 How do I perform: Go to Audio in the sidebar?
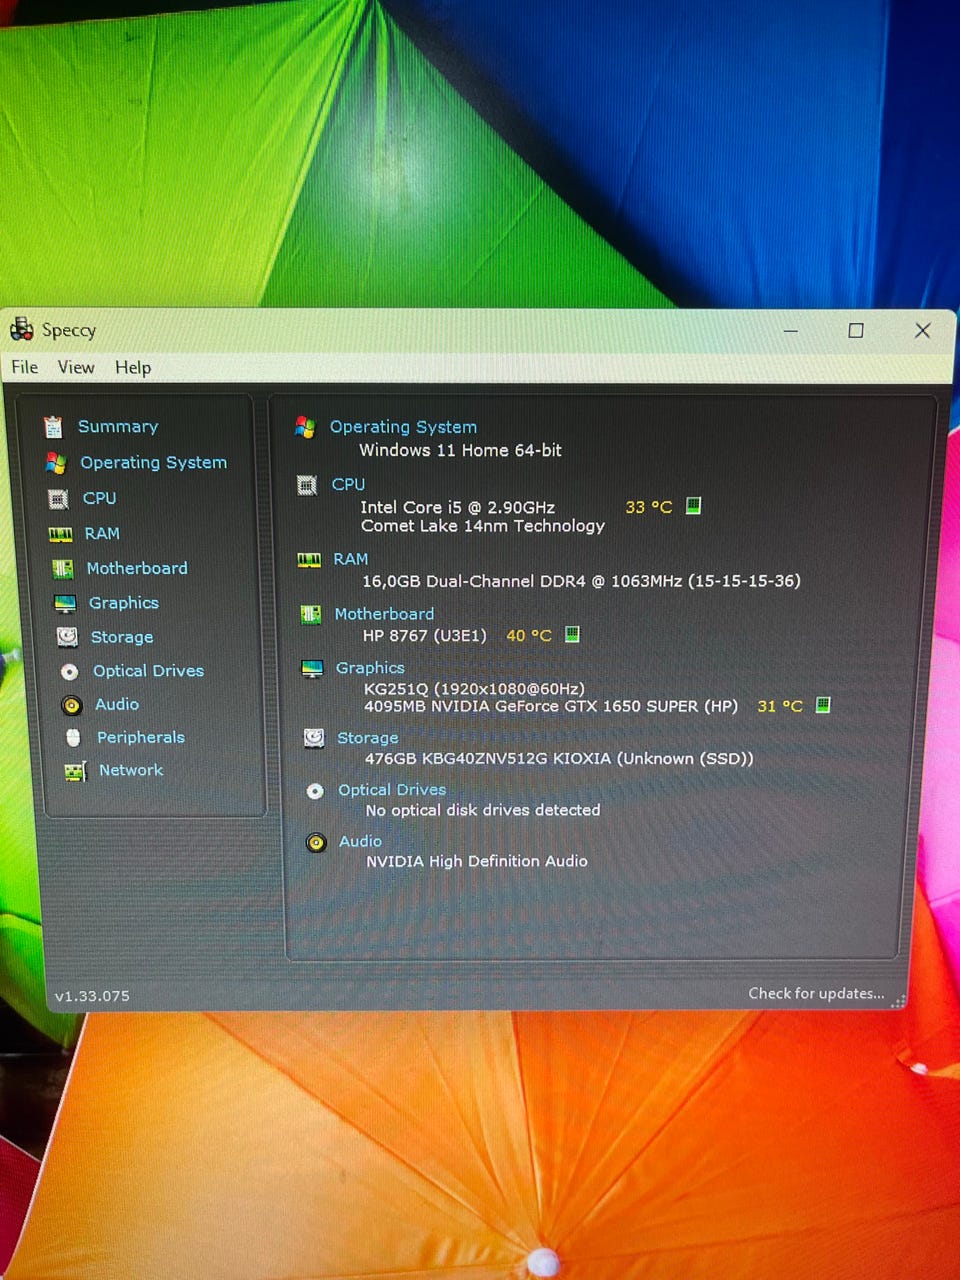coord(117,705)
